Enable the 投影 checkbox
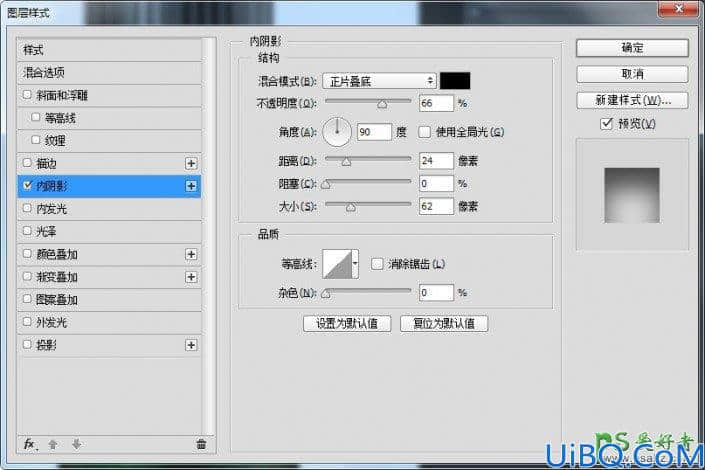The image size is (705, 470). click(27, 345)
